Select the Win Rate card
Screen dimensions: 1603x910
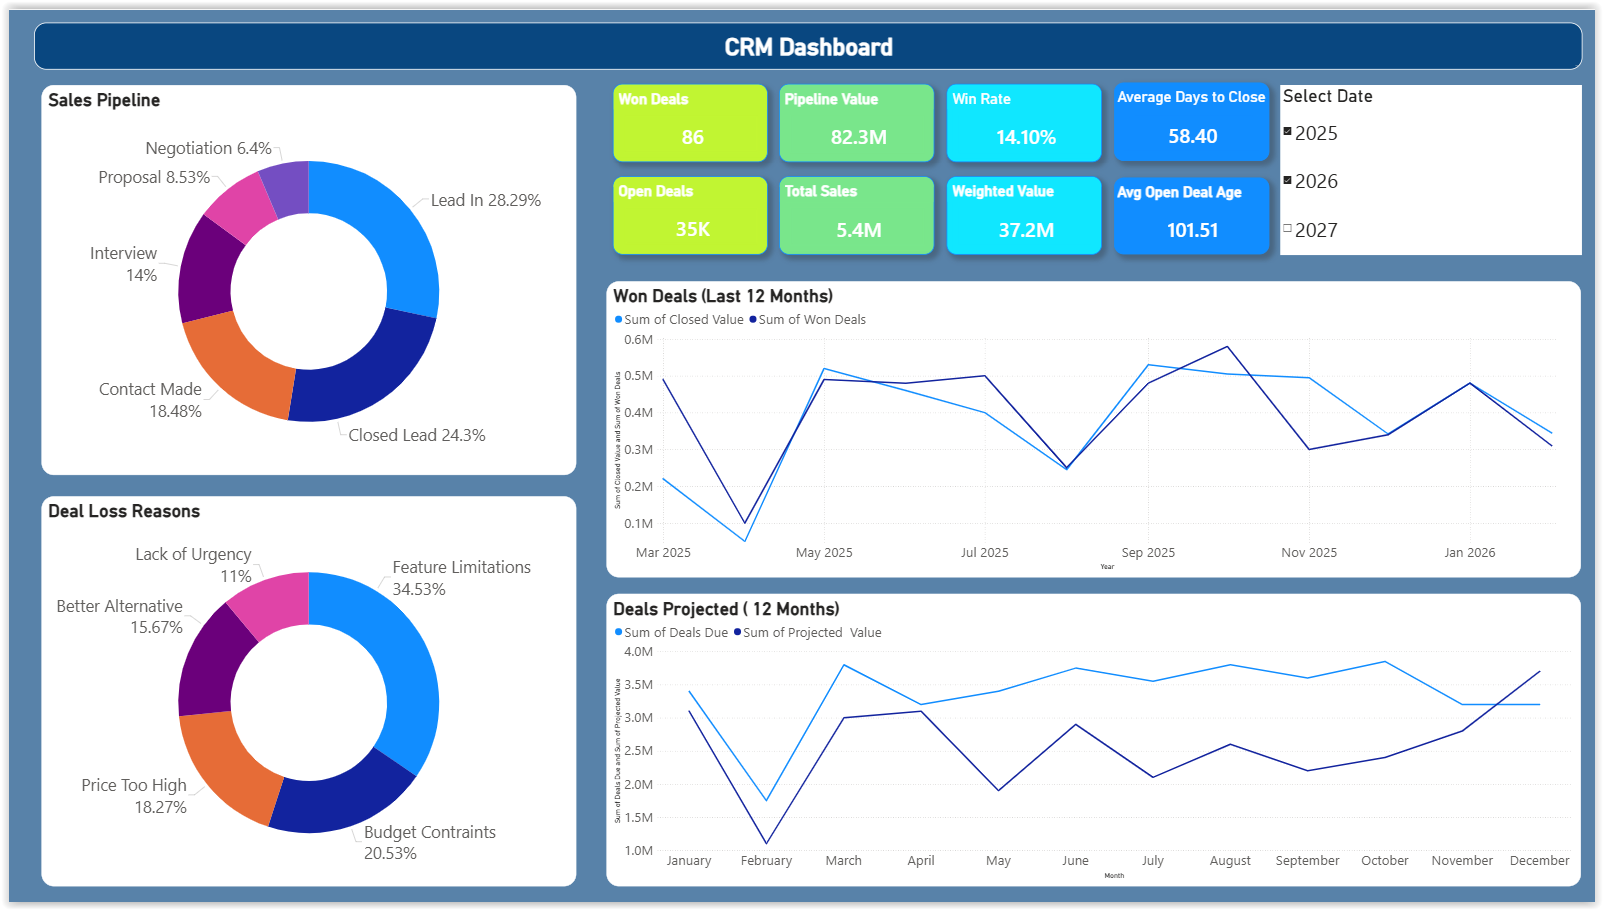[x=1023, y=122]
